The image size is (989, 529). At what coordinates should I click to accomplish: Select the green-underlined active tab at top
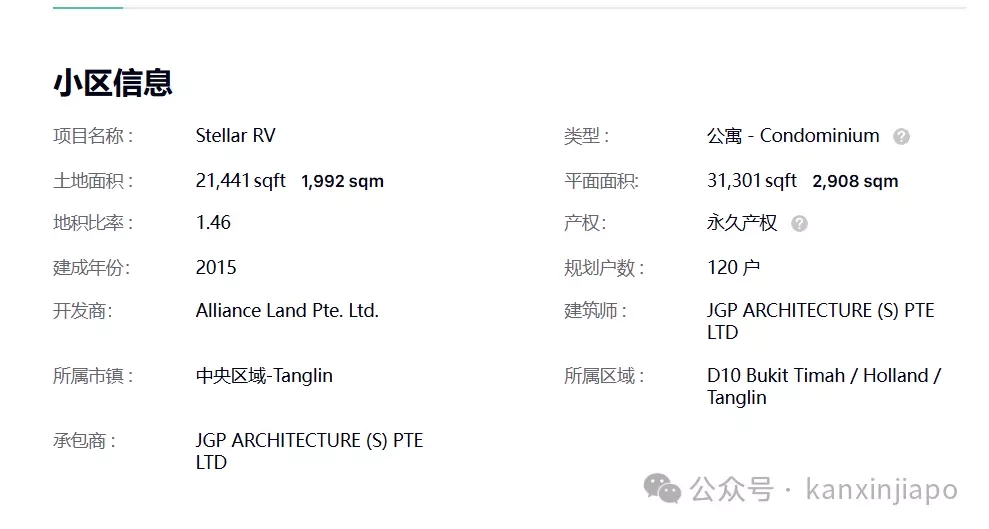(x=88, y=8)
